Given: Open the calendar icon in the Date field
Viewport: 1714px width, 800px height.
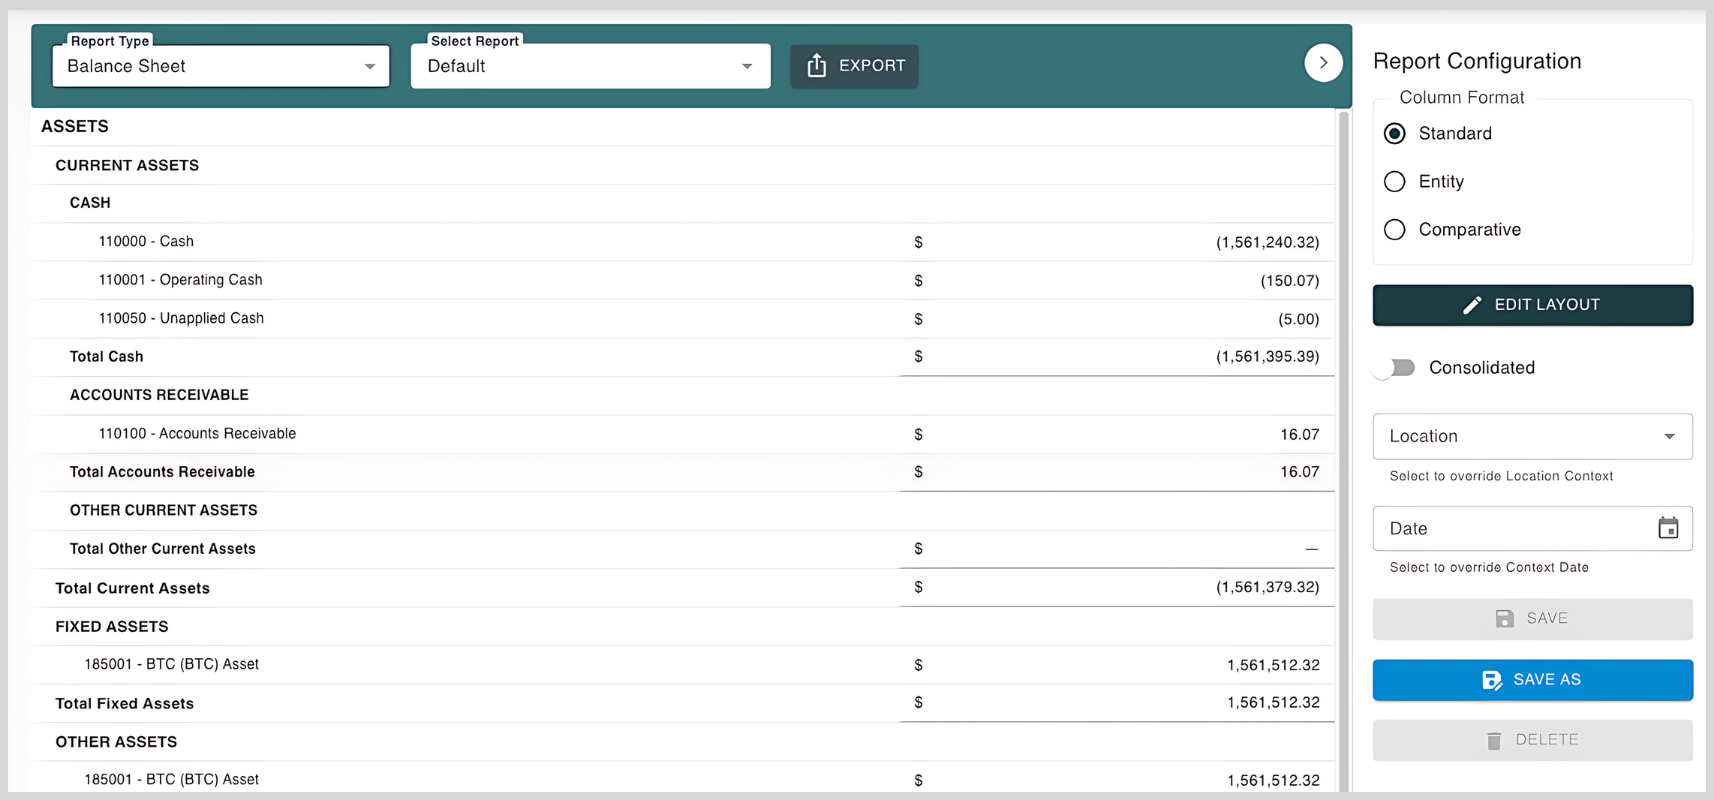Looking at the screenshot, I should pyautogui.click(x=1668, y=528).
